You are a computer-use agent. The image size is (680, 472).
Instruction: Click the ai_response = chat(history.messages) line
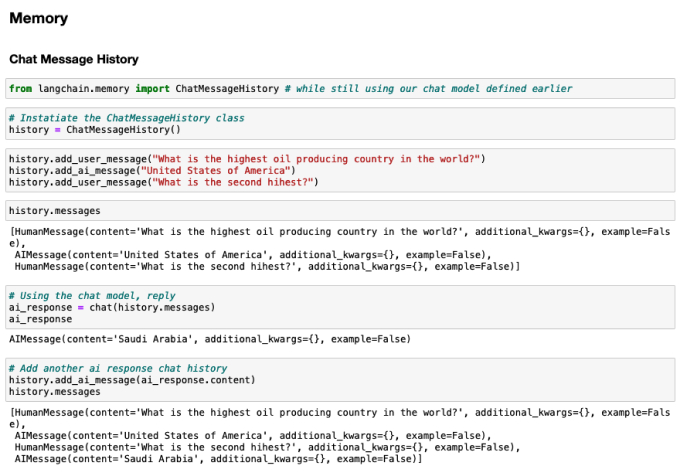click(112, 308)
